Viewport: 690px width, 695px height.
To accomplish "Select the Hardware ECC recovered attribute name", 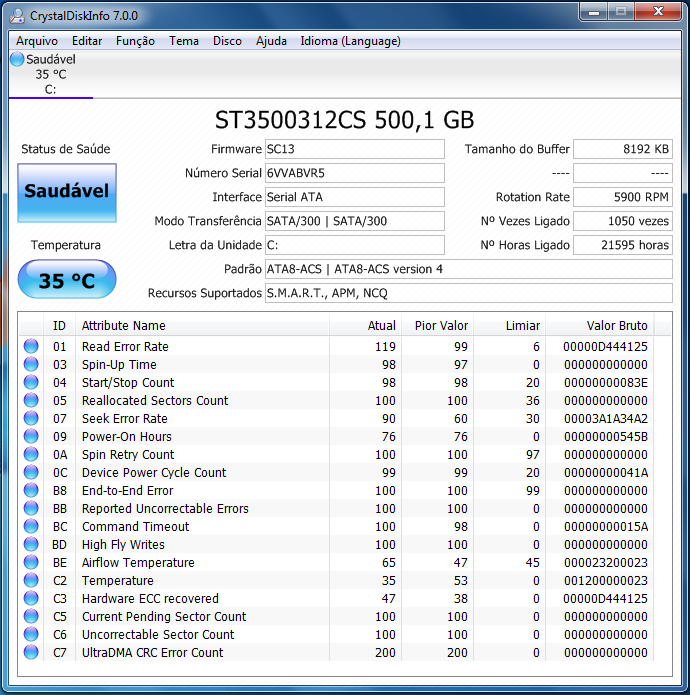I will 150,598.
